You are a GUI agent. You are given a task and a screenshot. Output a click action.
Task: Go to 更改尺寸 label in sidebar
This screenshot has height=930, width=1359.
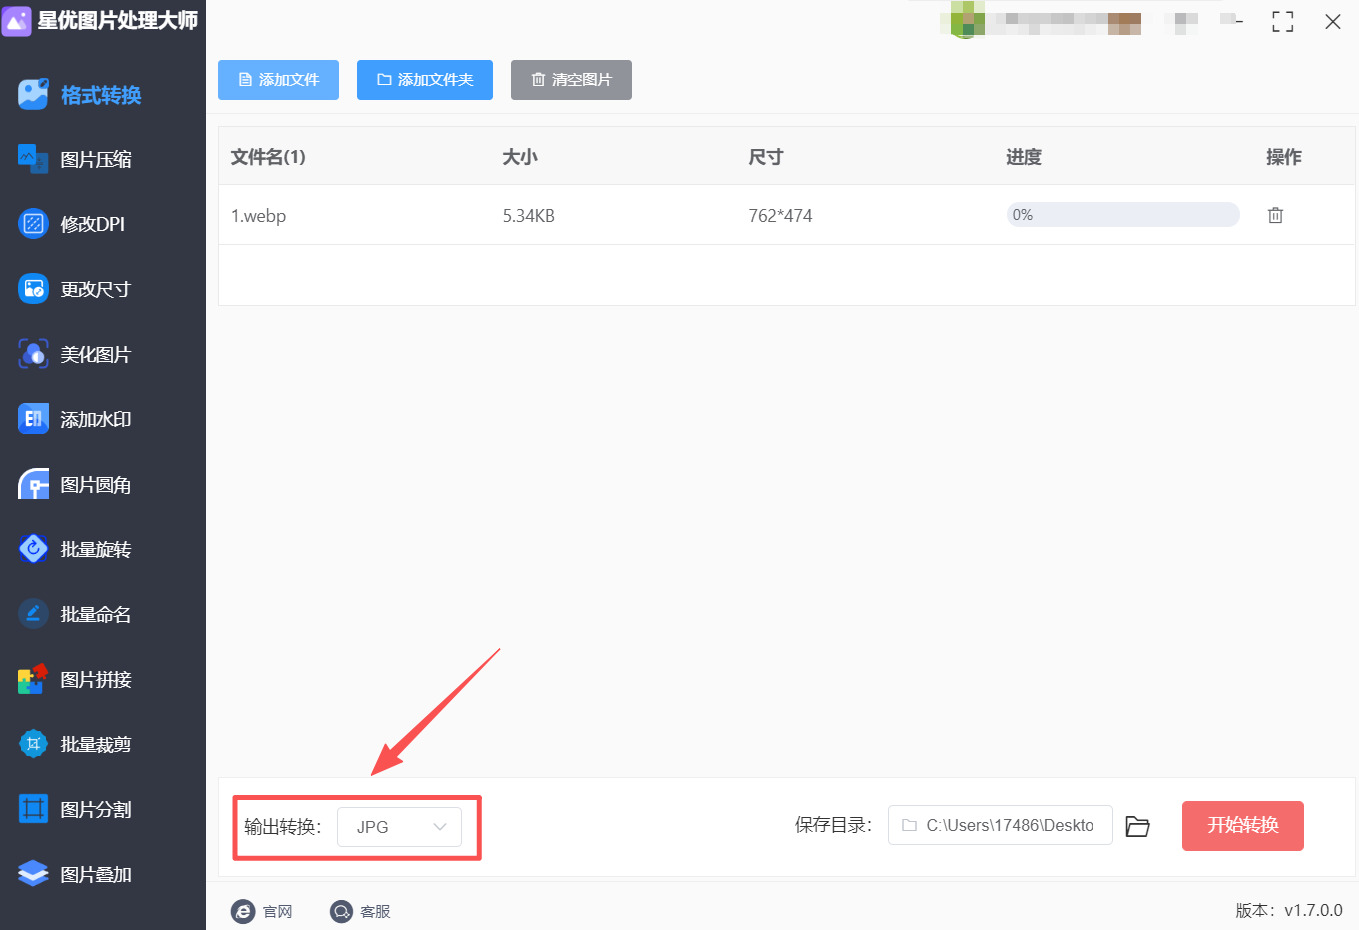click(x=96, y=290)
